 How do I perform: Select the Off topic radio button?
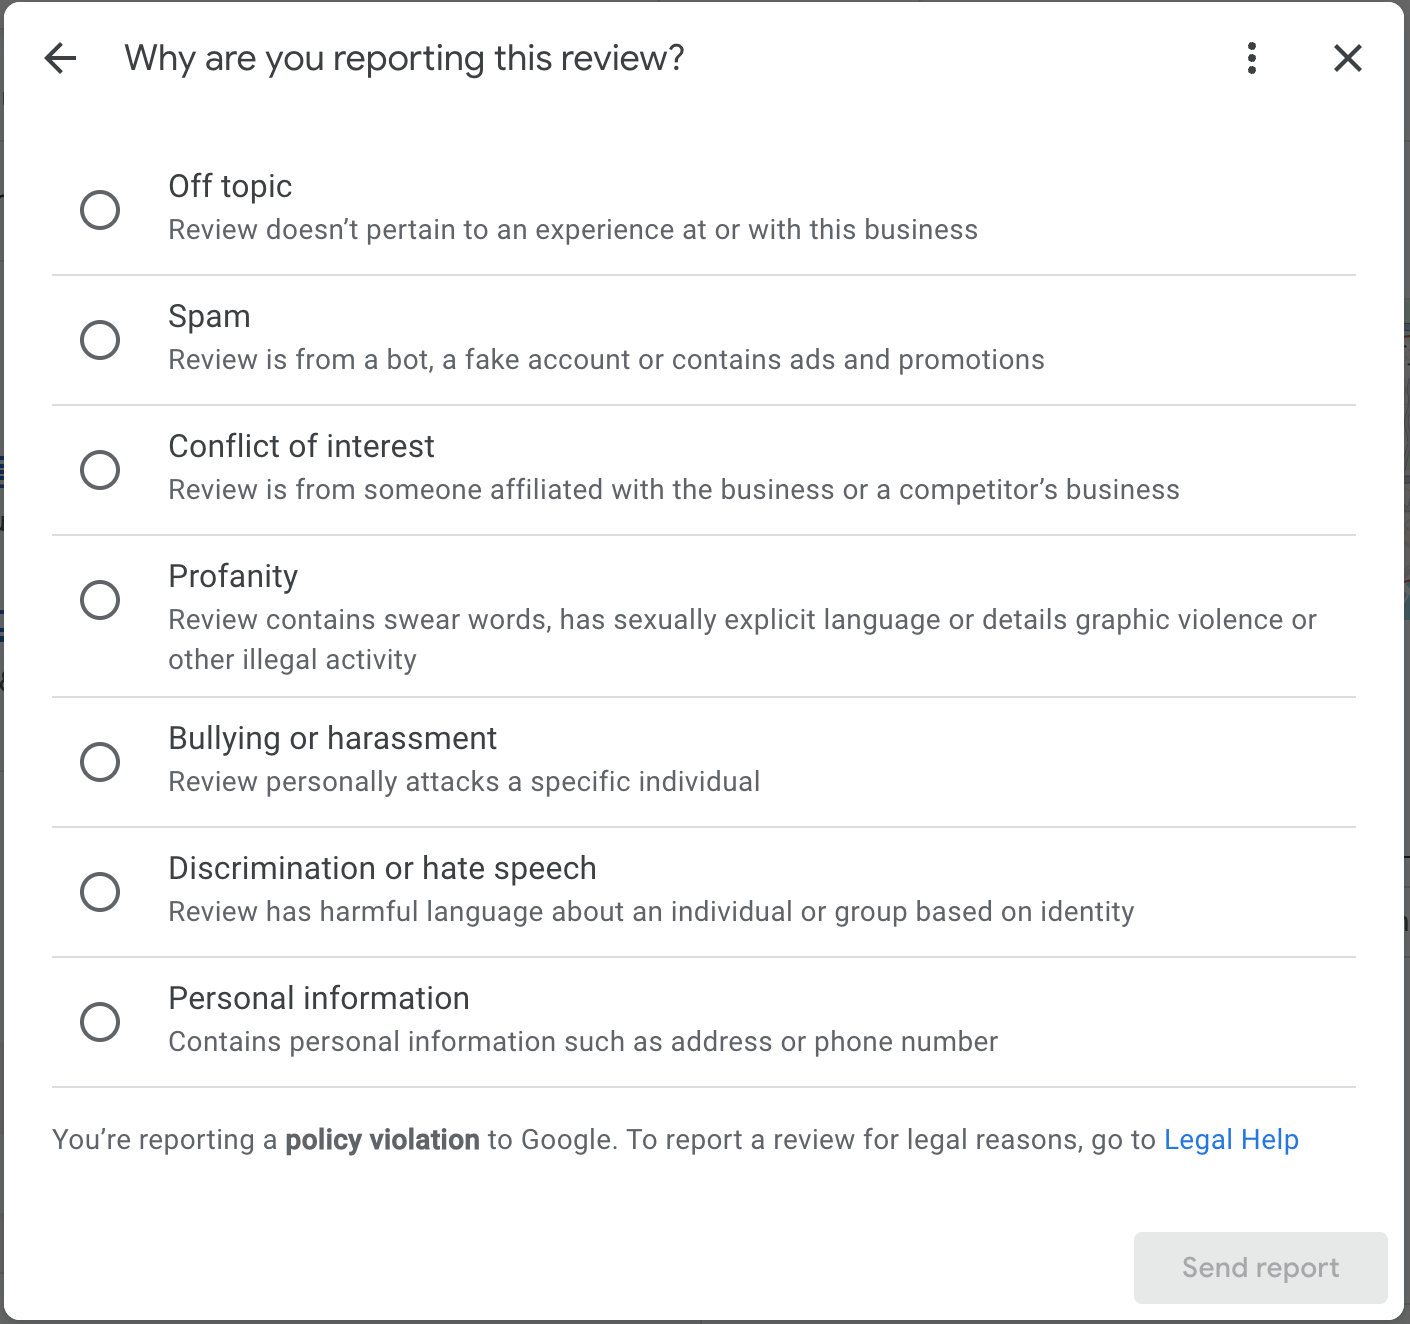[100, 210]
